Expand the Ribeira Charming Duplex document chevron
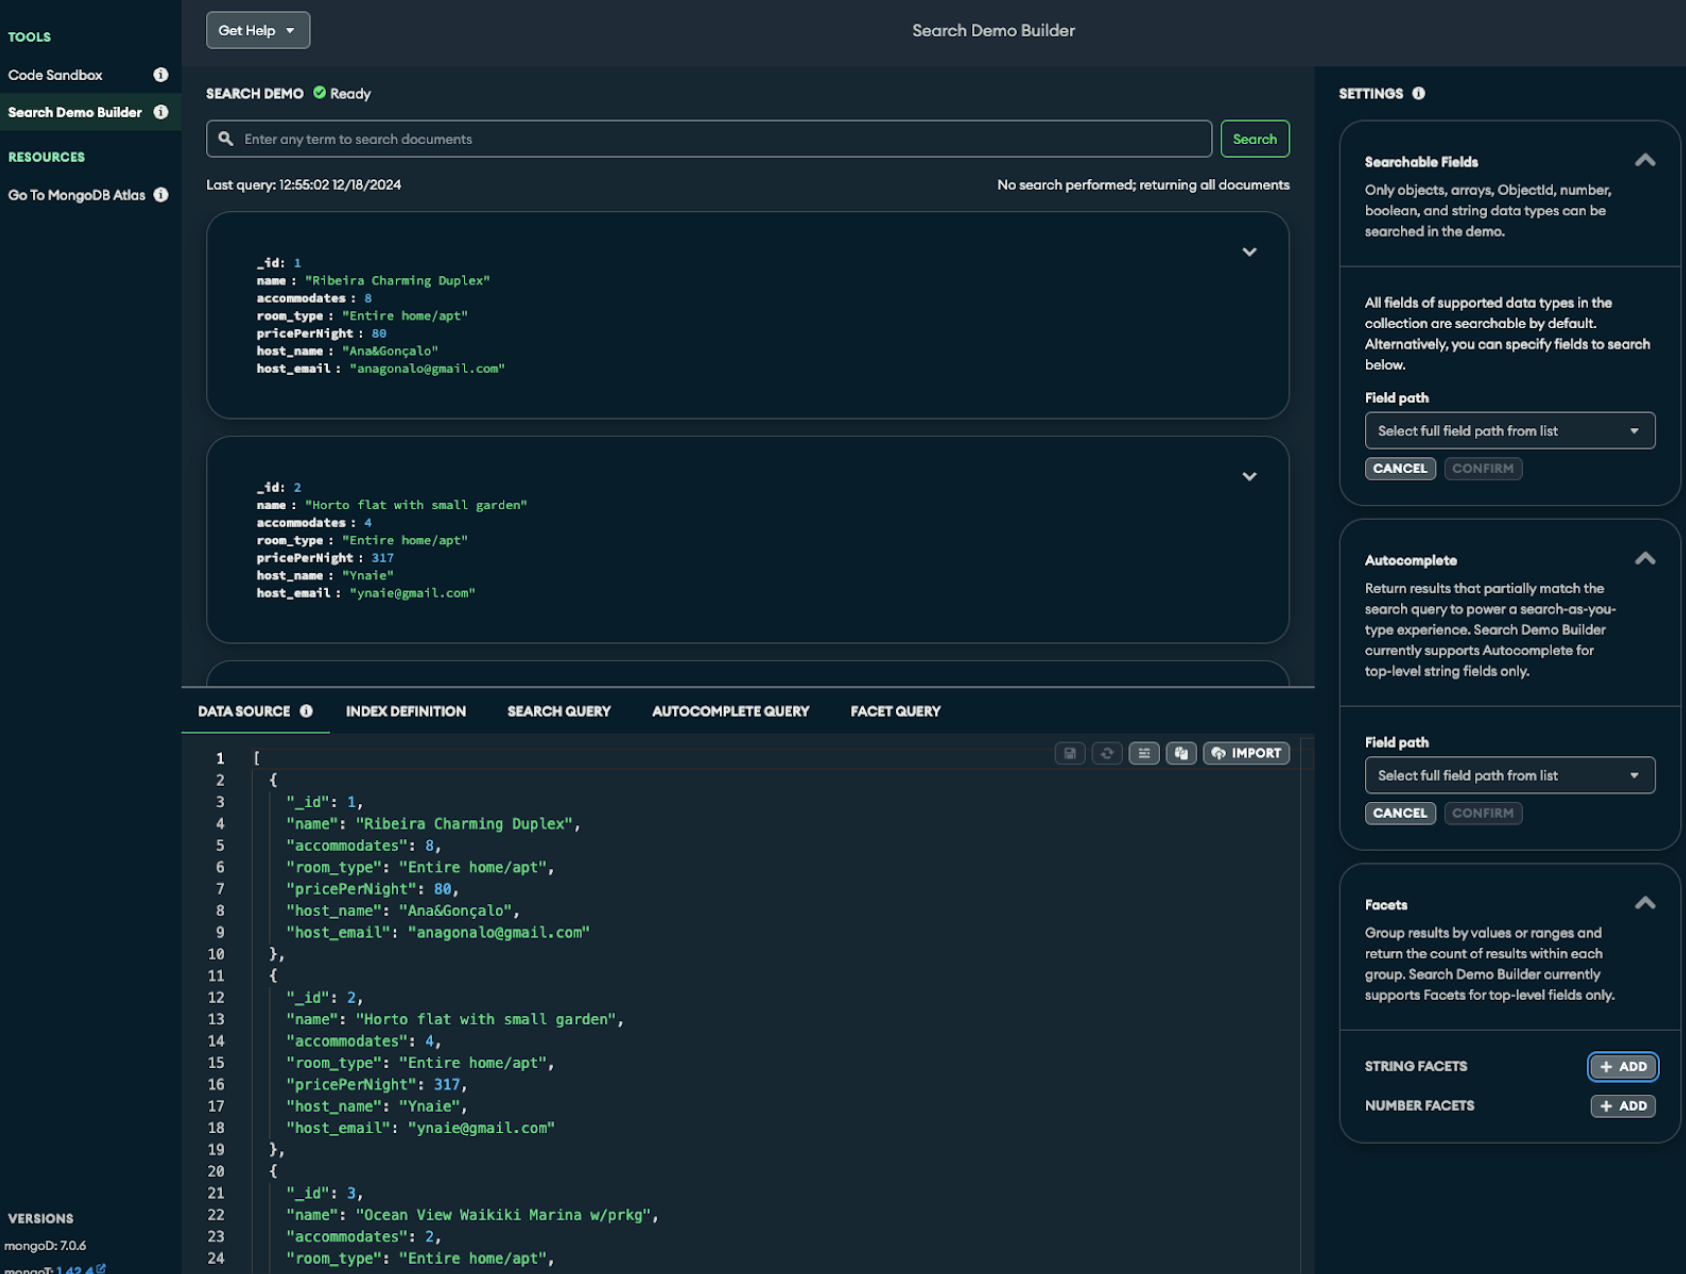Screen dimensions: 1686x1274 pyautogui.click(x=1249, y=252)
